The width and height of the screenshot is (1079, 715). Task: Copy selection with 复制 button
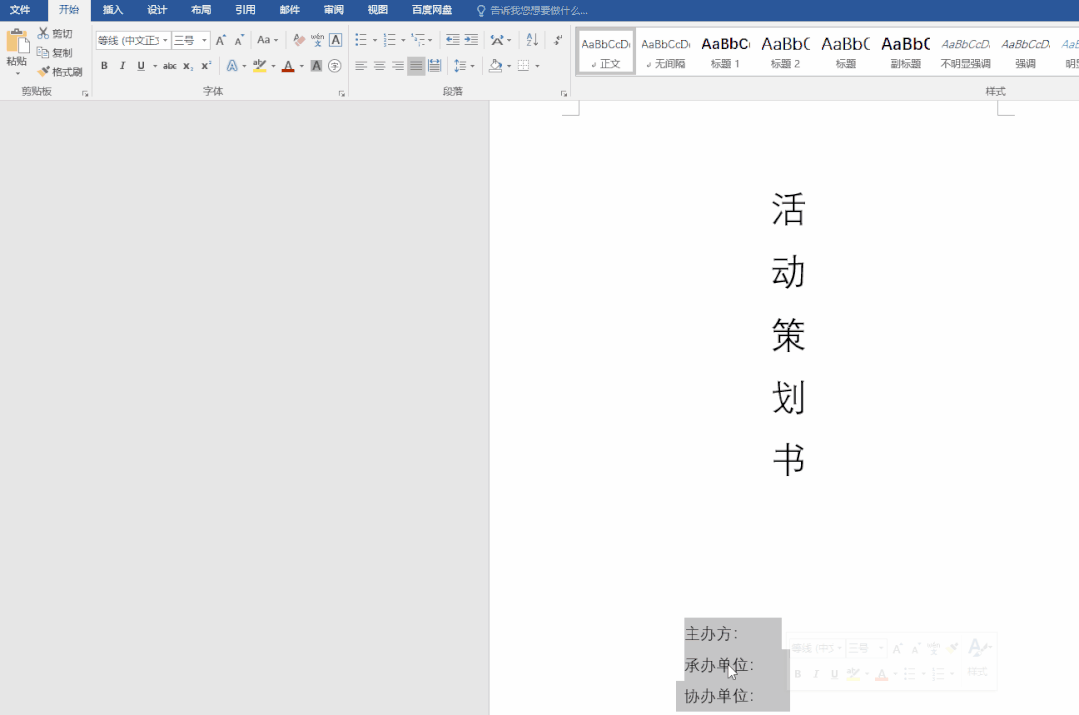coord(55,52)
